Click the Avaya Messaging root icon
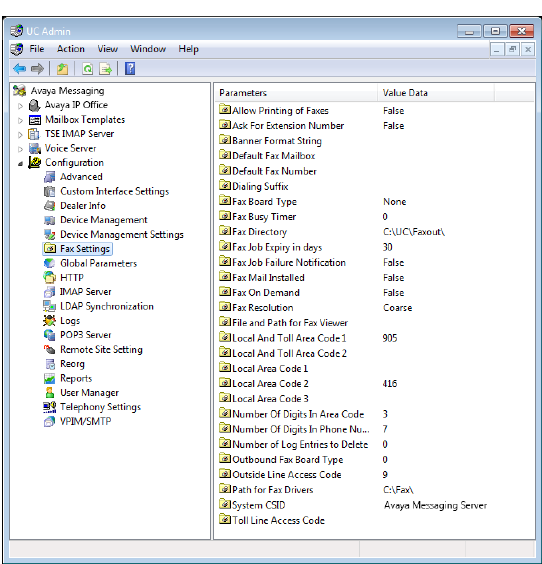The width and height of the screenshot is (542, 564). 19,91
